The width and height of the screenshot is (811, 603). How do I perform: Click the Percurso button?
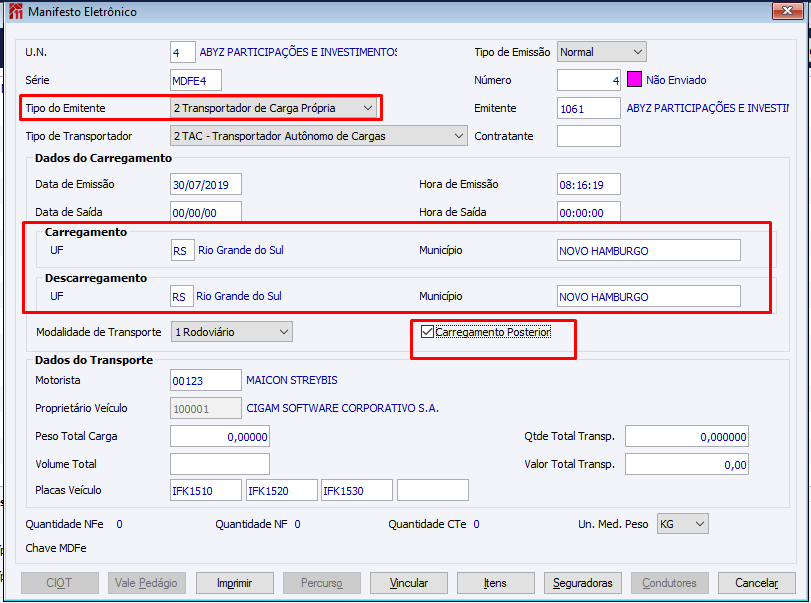point(322,583)
